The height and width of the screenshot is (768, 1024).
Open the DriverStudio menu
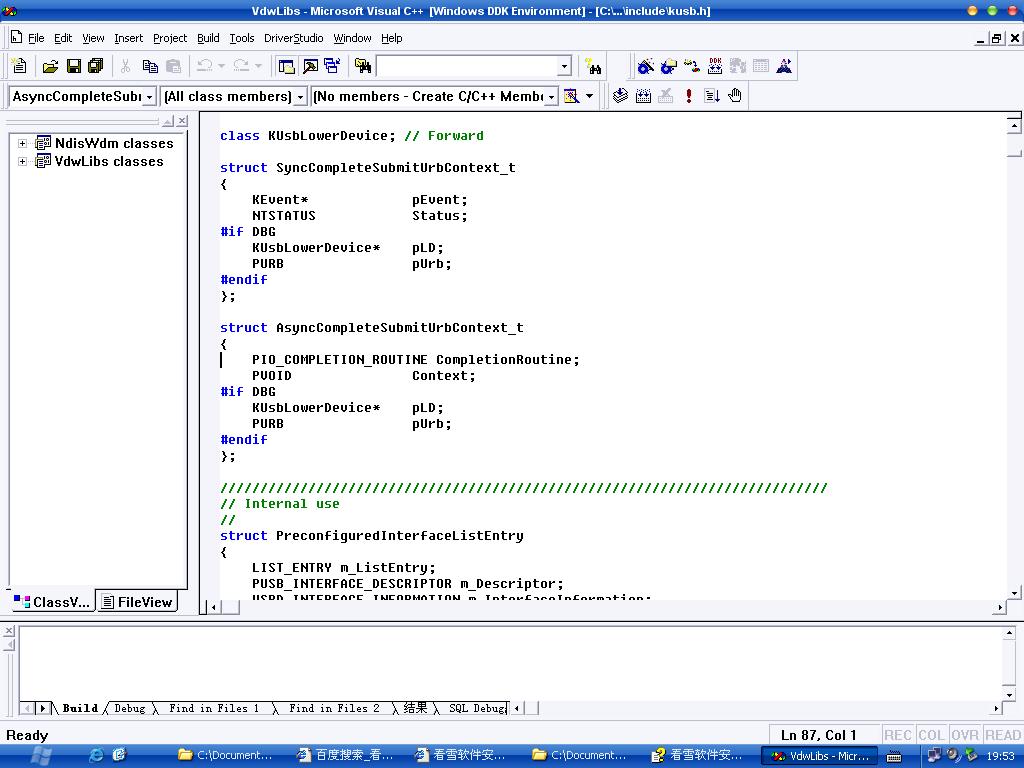(x=293, y=38)
